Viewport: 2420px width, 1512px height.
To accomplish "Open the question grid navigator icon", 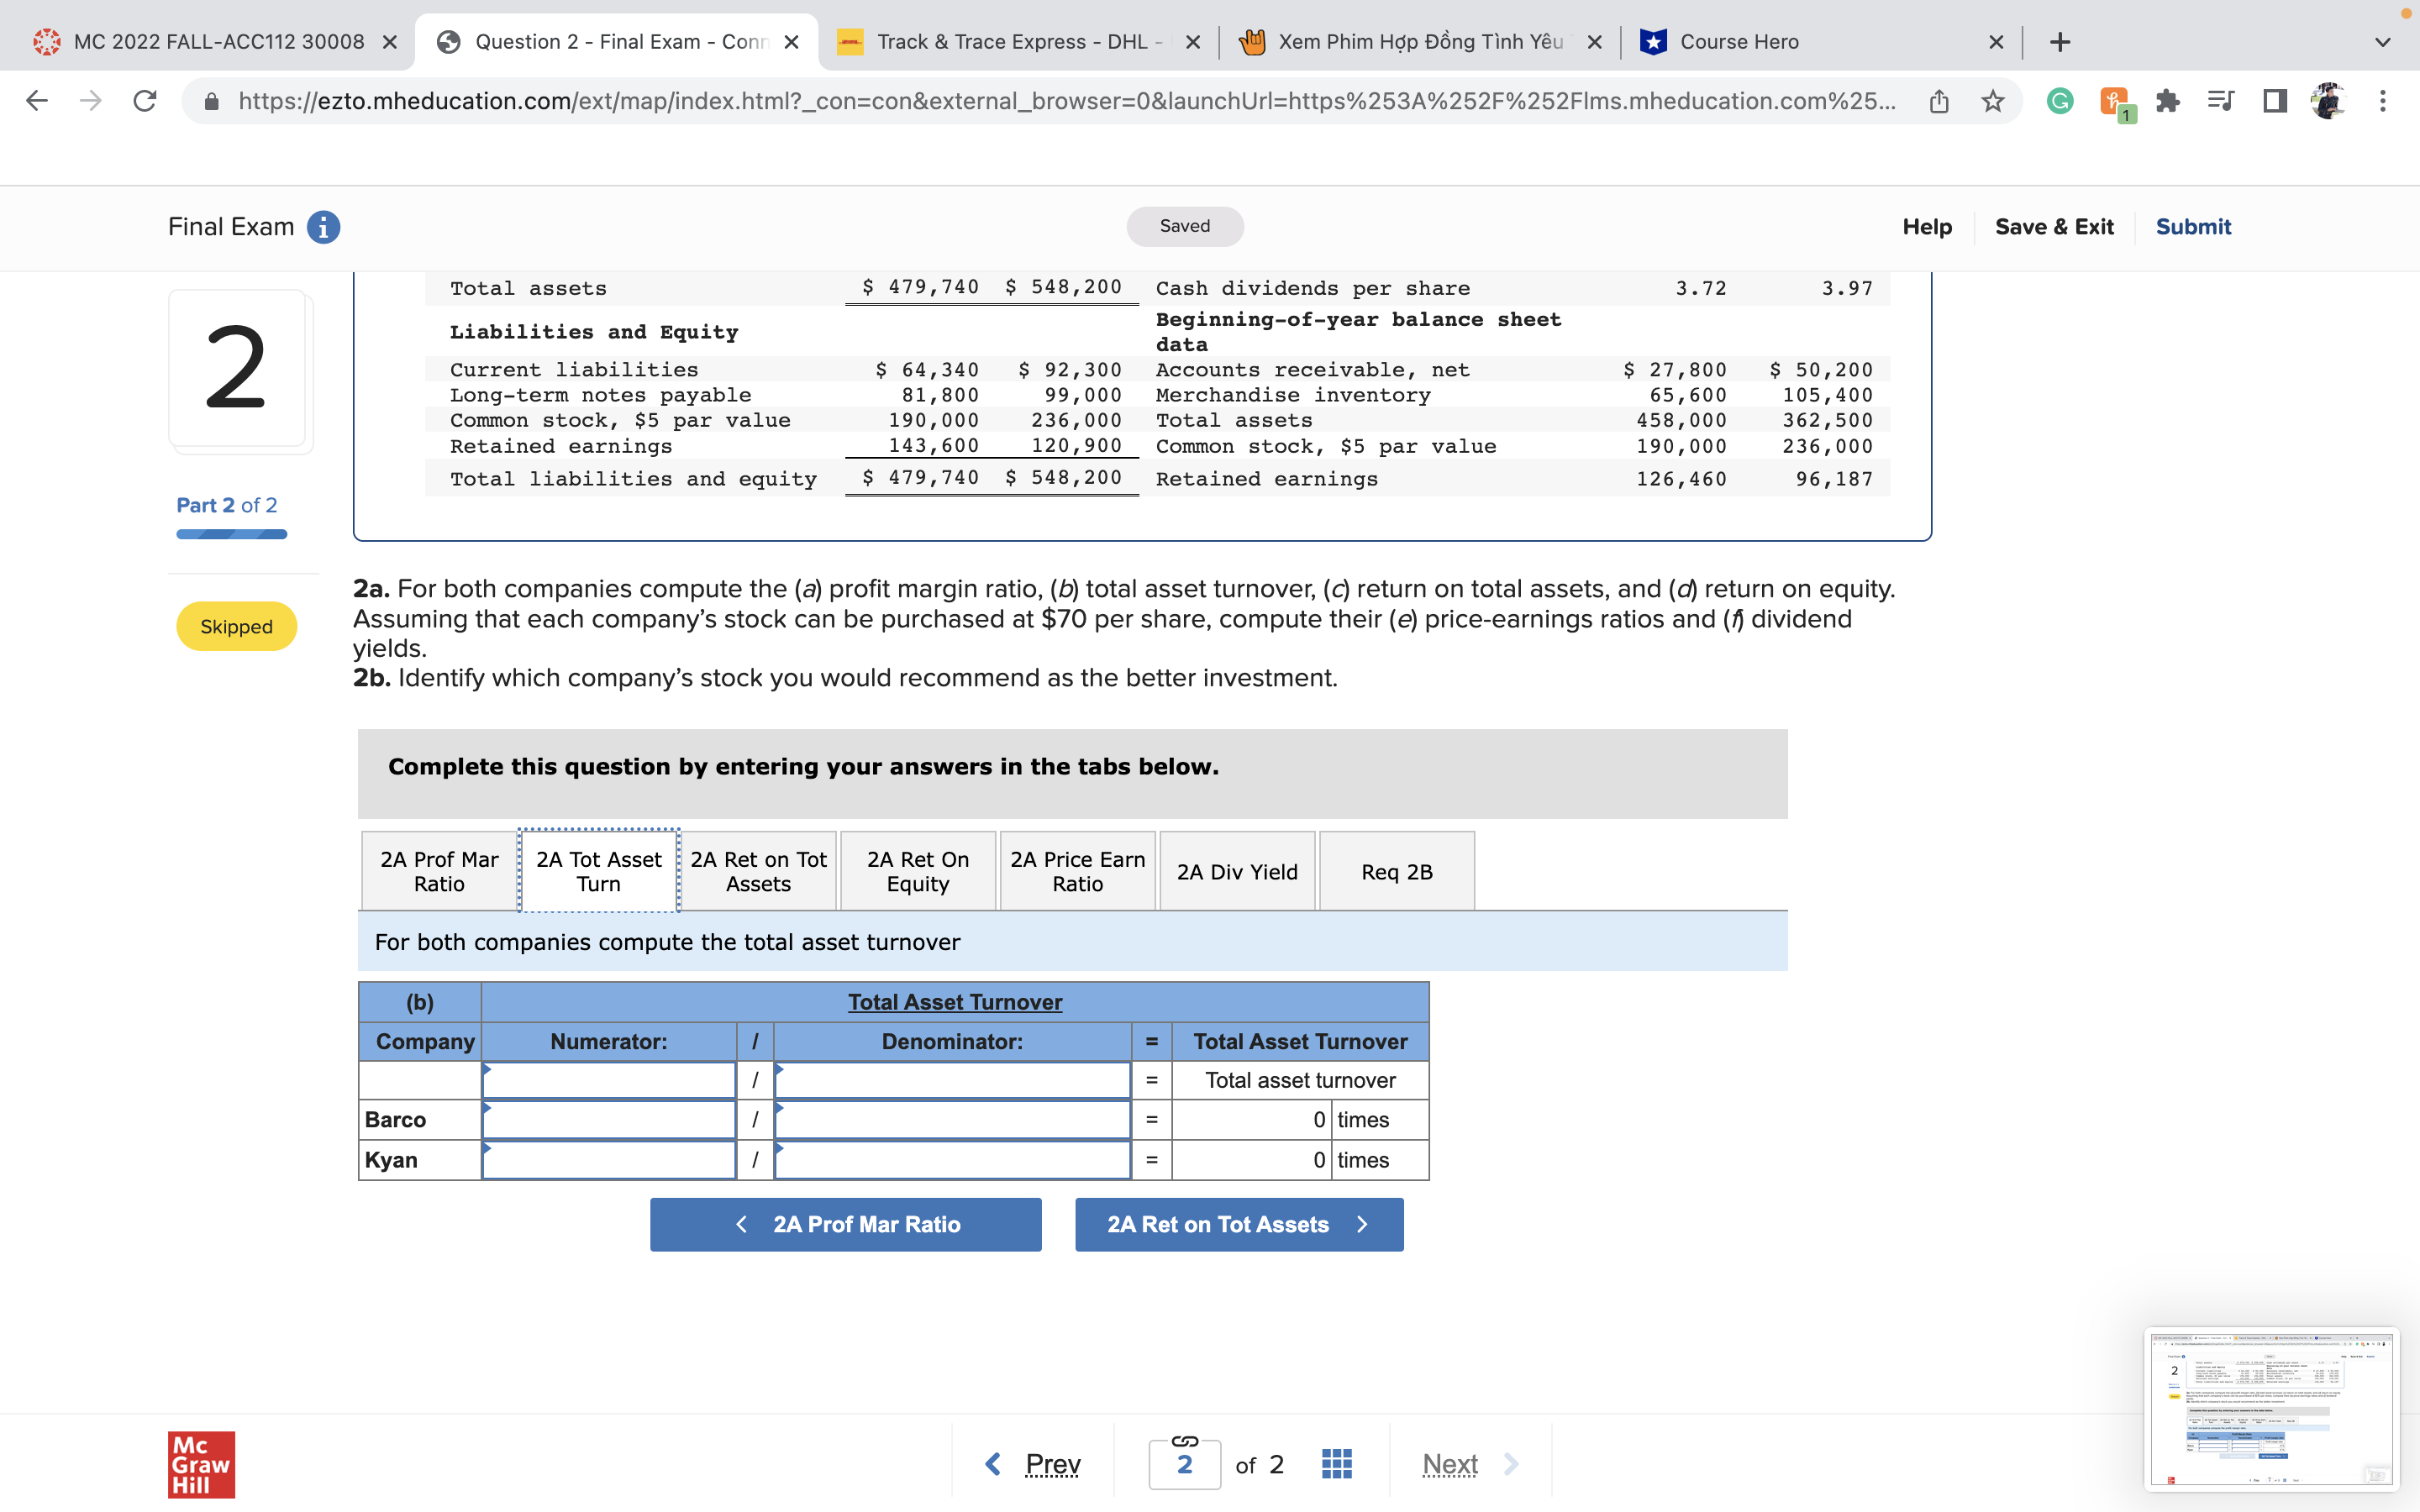I will coord(1336,1464).
